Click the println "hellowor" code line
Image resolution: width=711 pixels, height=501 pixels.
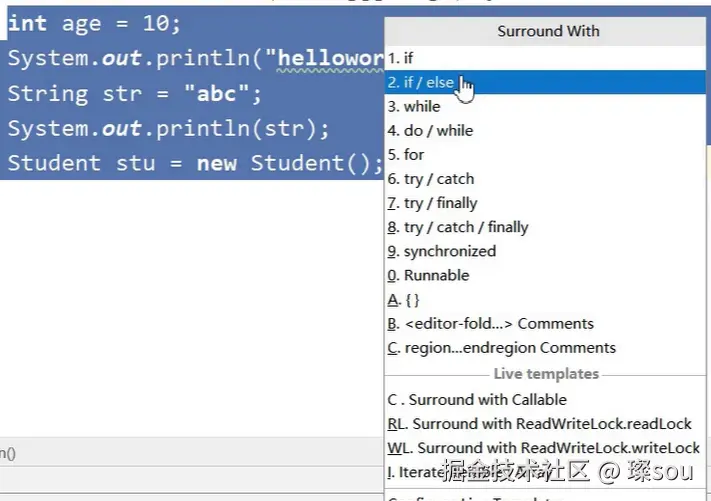pos(195,58)
